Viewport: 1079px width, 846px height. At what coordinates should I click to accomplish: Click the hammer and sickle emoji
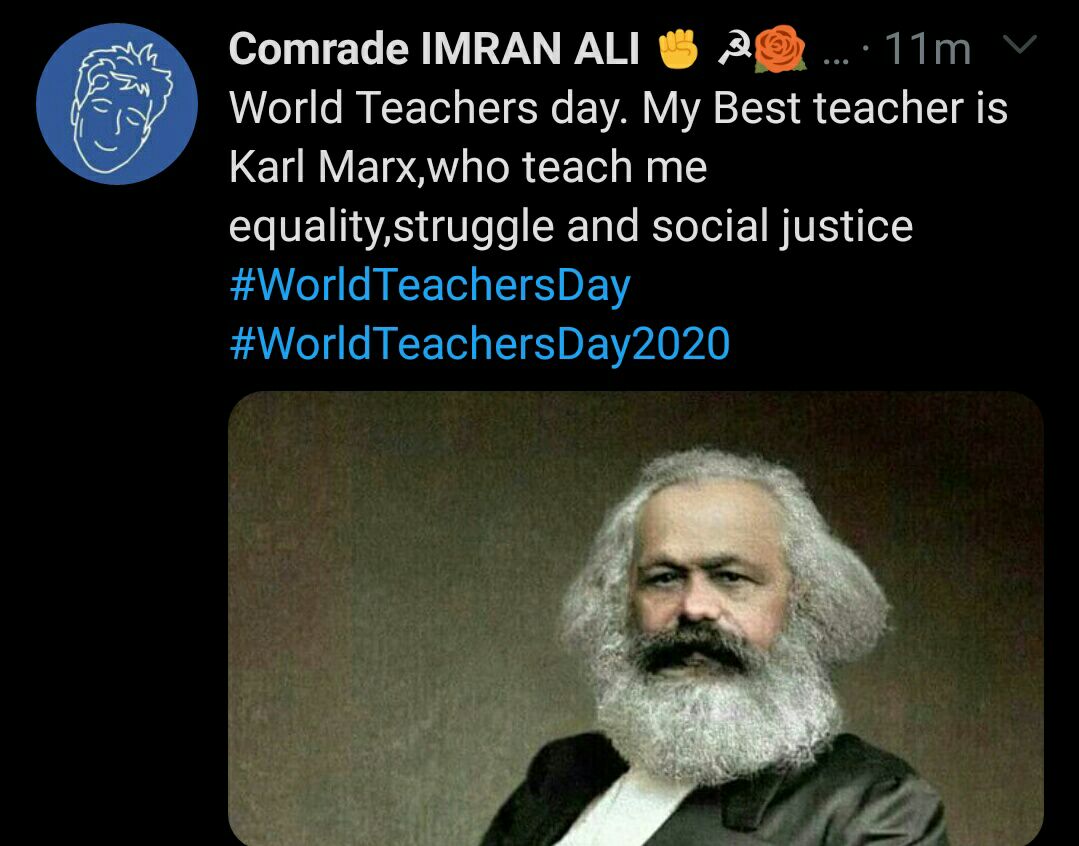point(734,50)
